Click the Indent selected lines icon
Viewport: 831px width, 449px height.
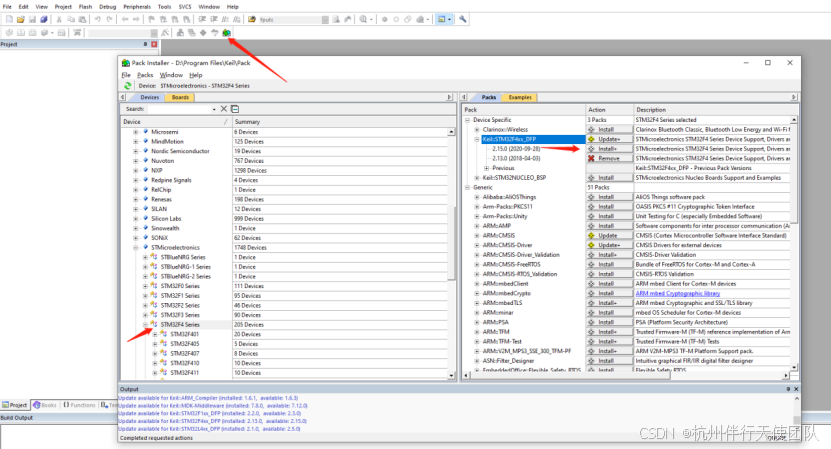pos(202,20)
